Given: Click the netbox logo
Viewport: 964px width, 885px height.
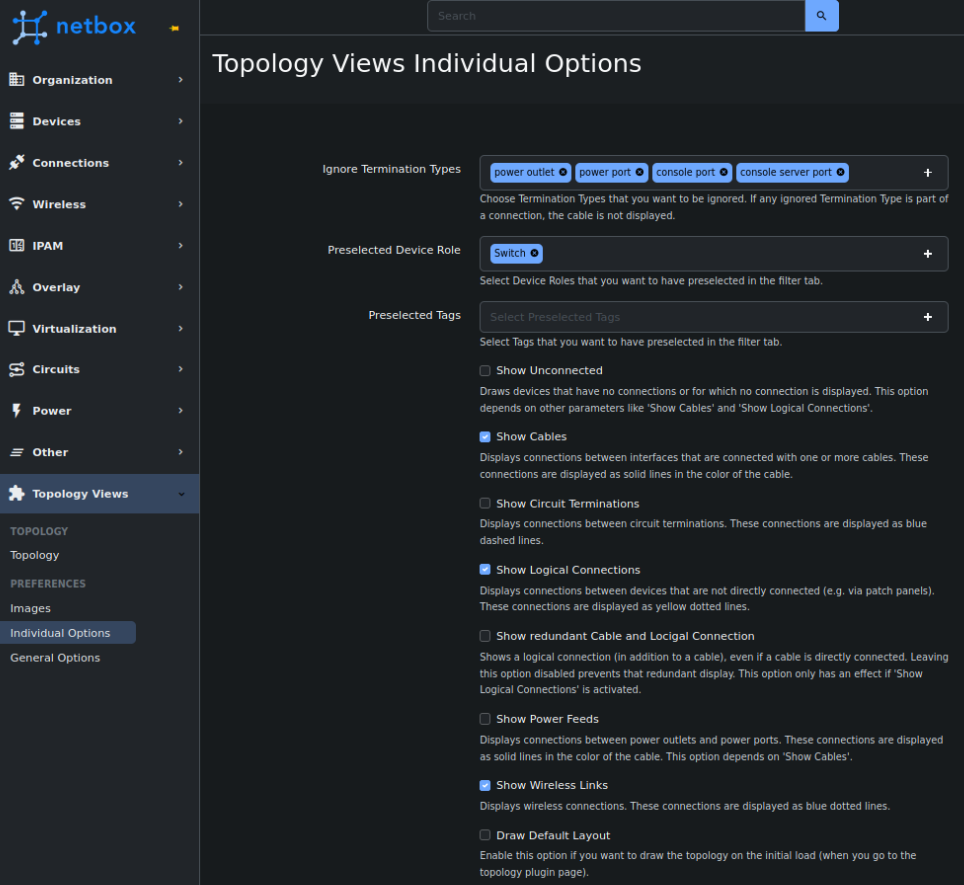Looking at the screenshot, I should coord(70,27).
